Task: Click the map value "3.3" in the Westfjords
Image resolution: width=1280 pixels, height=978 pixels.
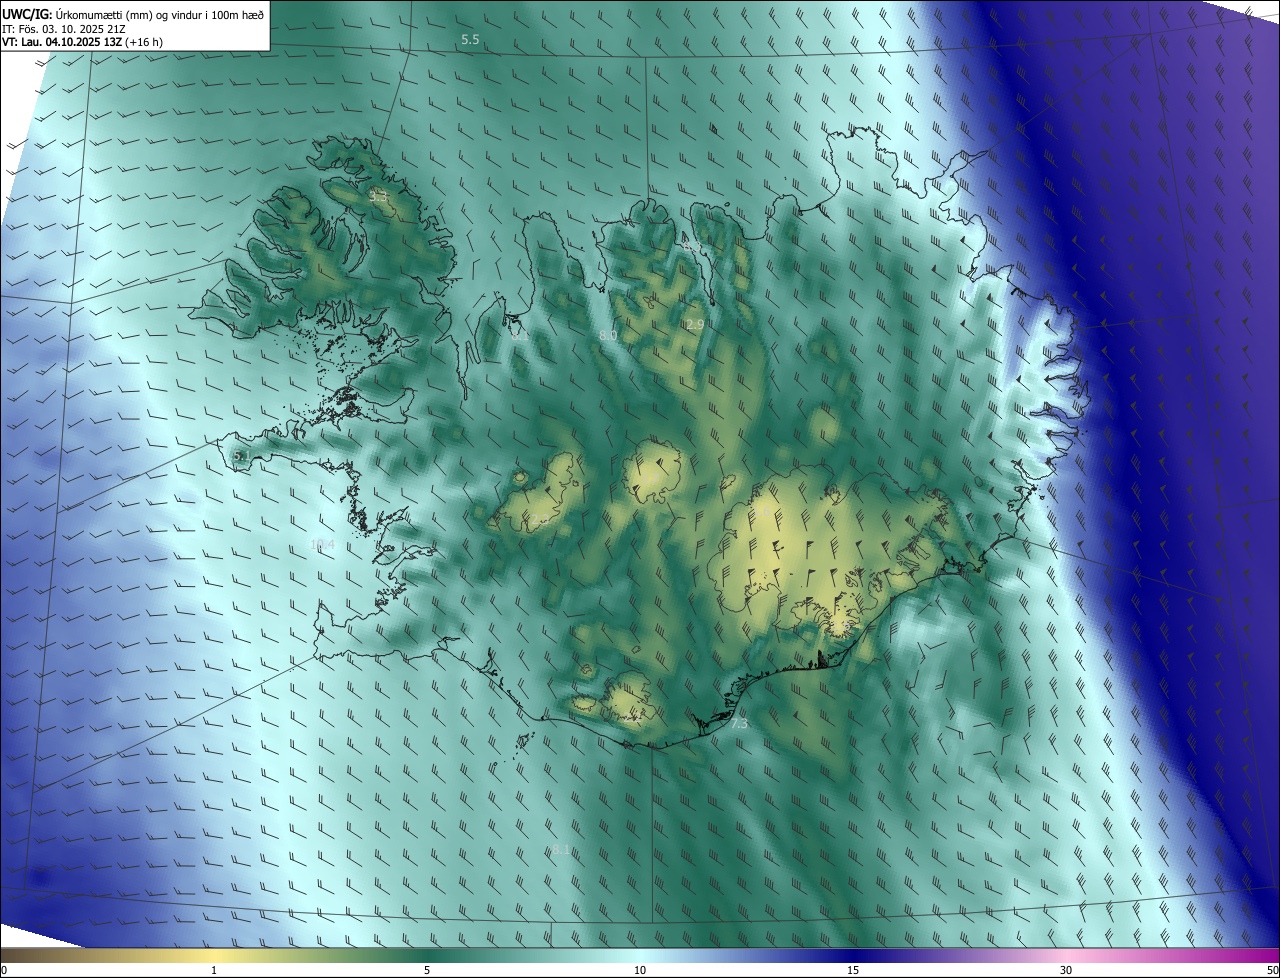Action: click(378, 197)
